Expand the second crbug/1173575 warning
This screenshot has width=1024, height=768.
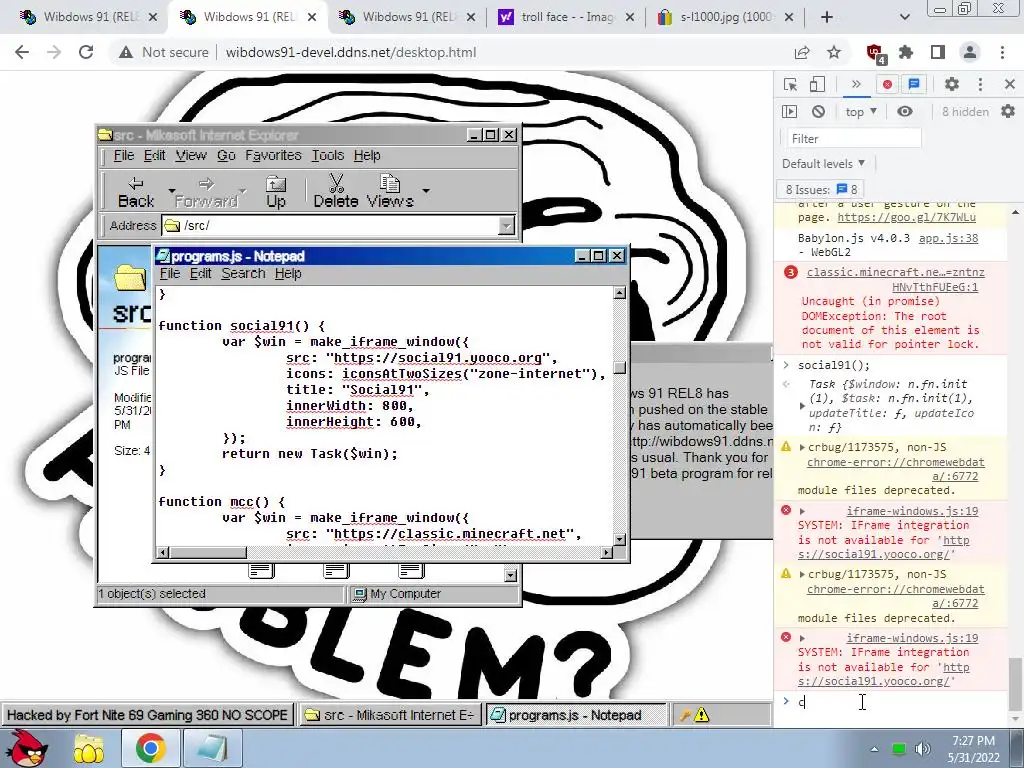click(x=802, y=575)
